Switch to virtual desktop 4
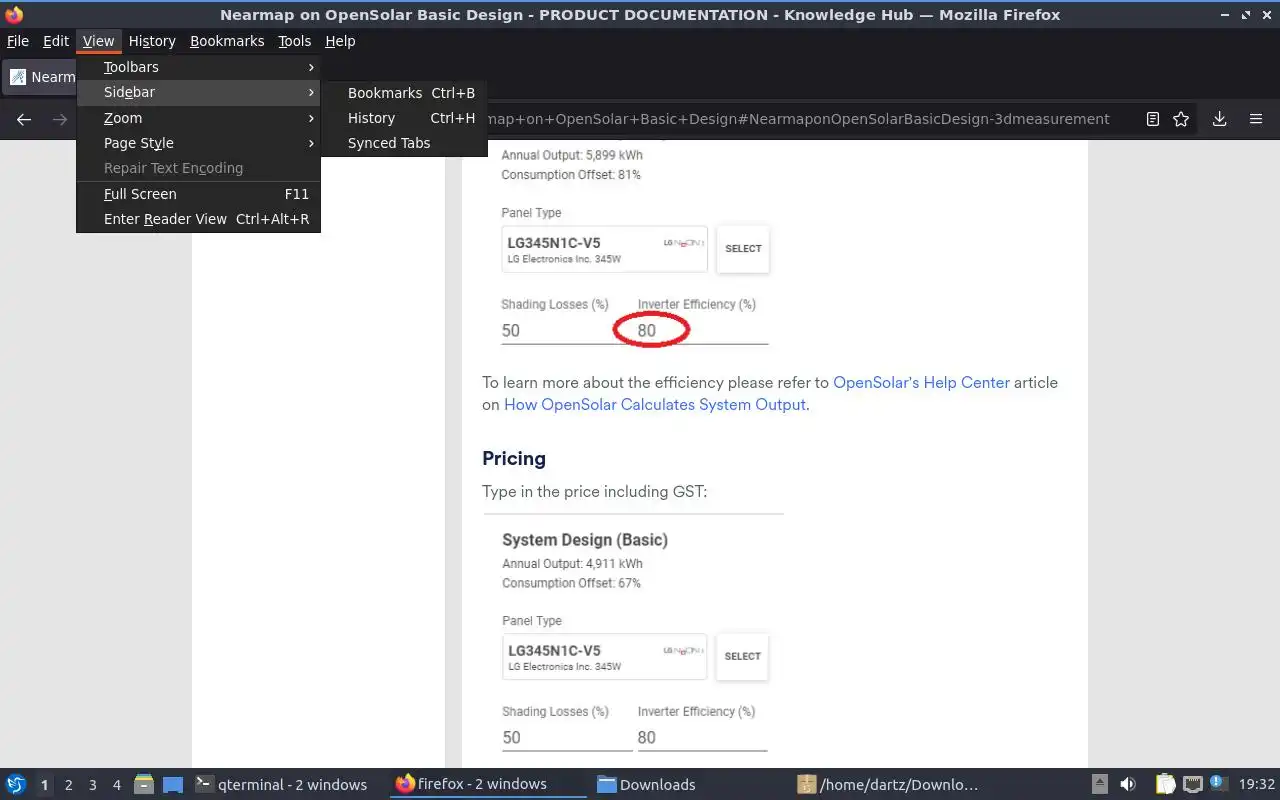Image resolution: width=1280 pixels, height=800 pixels. click(x=116, y=785)
